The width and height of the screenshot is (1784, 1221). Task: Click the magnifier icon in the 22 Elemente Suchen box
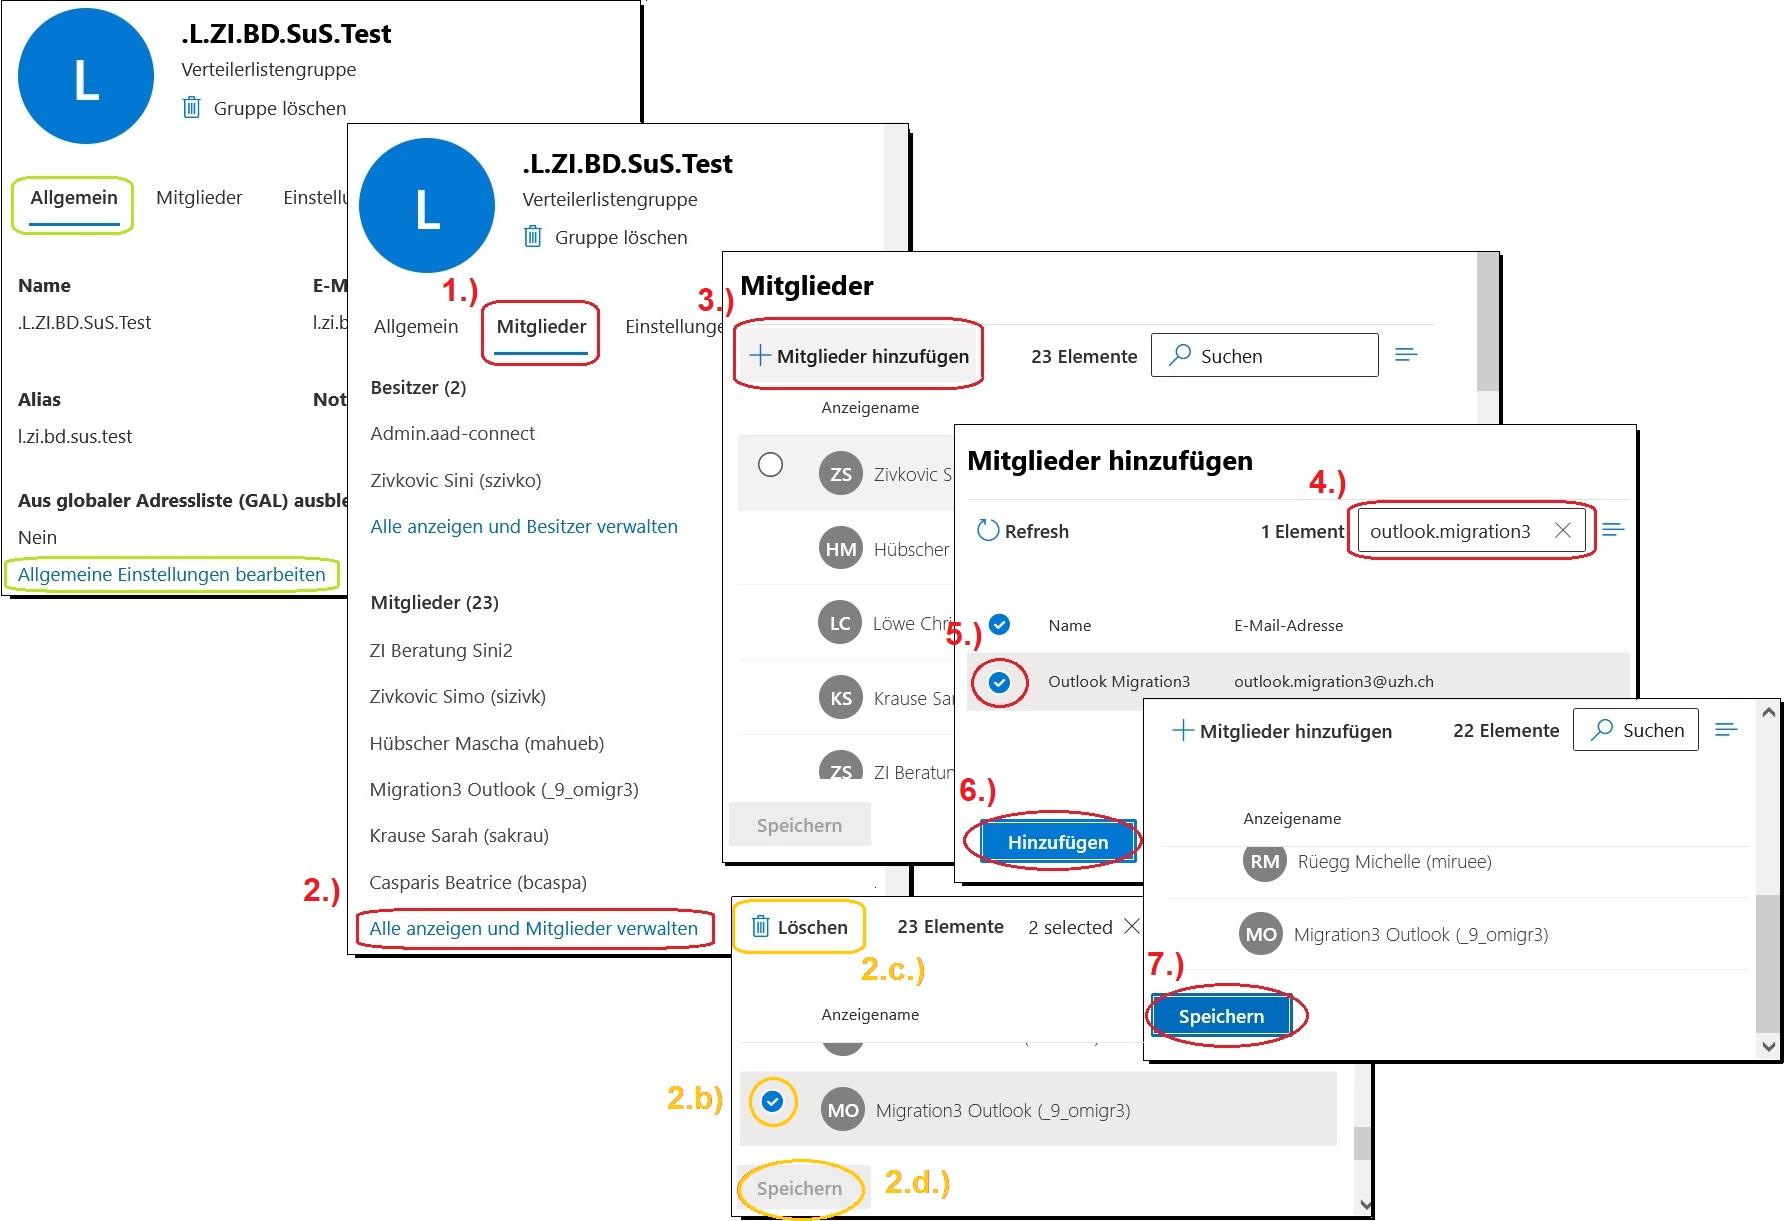[1604, 730]
